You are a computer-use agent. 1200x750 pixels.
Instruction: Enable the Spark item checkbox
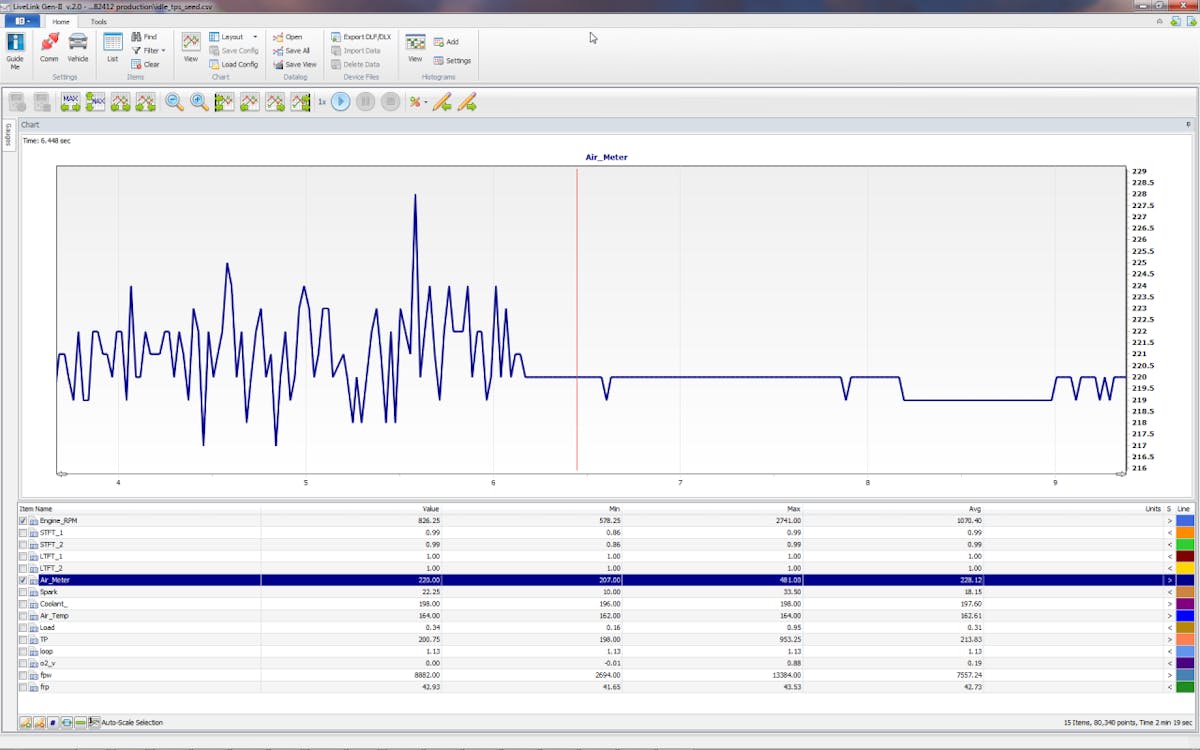click(23, 592)
